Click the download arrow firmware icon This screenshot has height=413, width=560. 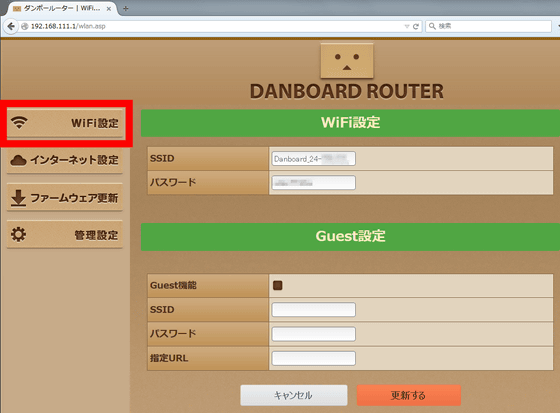[18, 198]
